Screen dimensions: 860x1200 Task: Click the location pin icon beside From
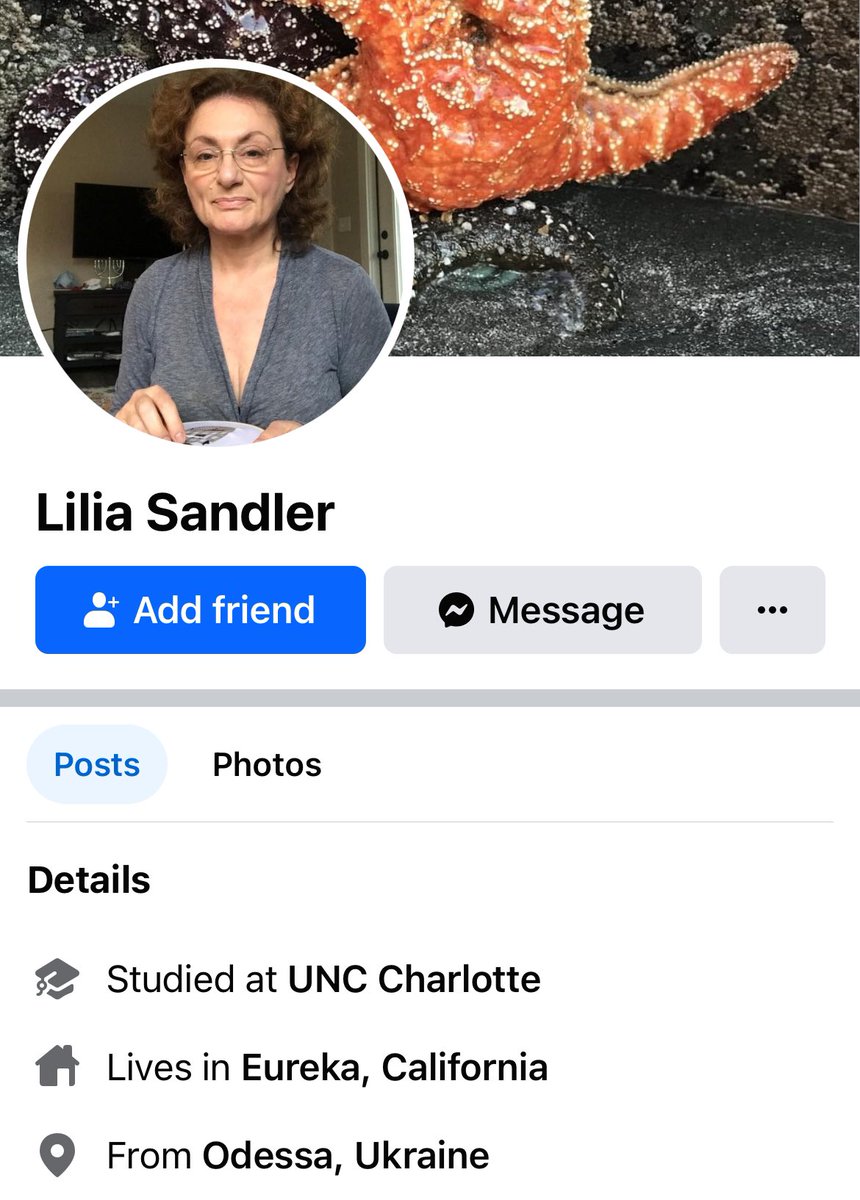click(56, 1157)
